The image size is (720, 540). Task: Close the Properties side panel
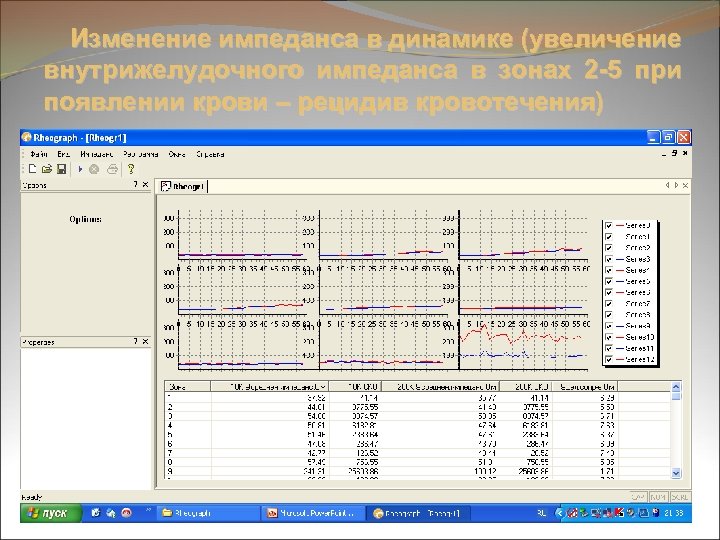click(146, 342)
